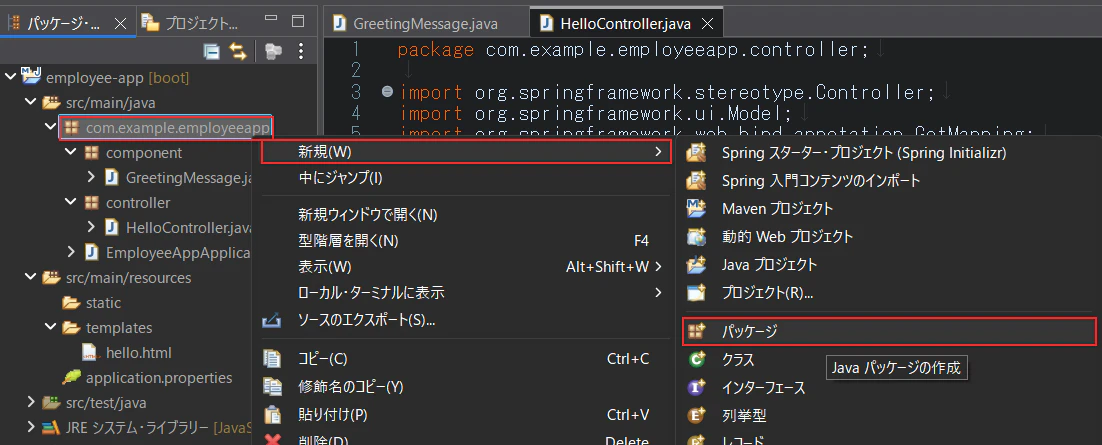Create a new クラス

[889, 359]
